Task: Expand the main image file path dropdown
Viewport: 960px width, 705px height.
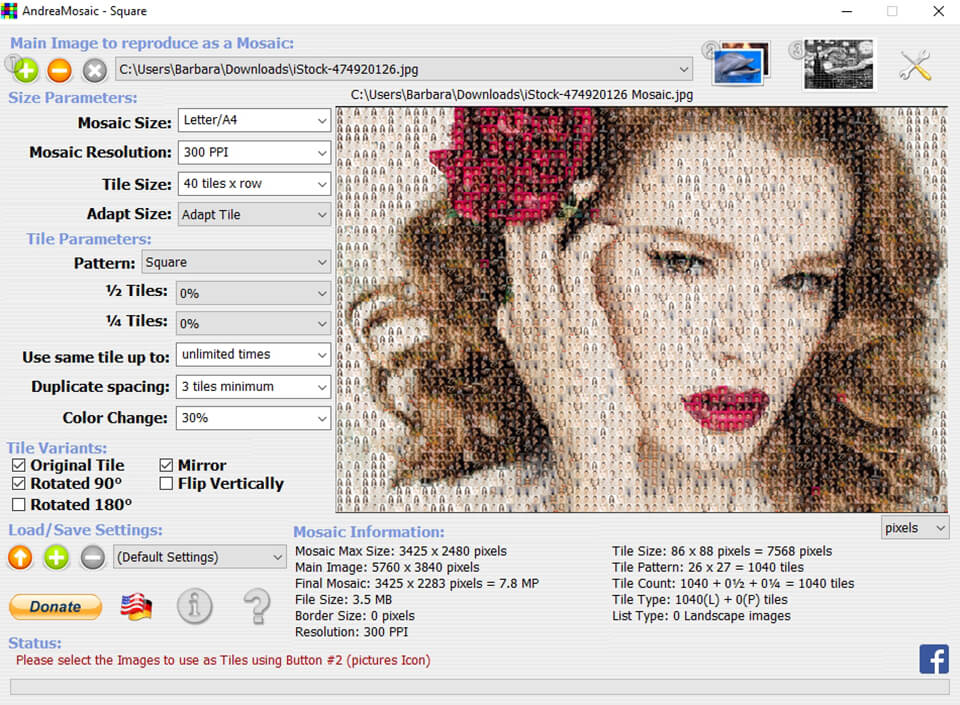Action: click(404, 69)
